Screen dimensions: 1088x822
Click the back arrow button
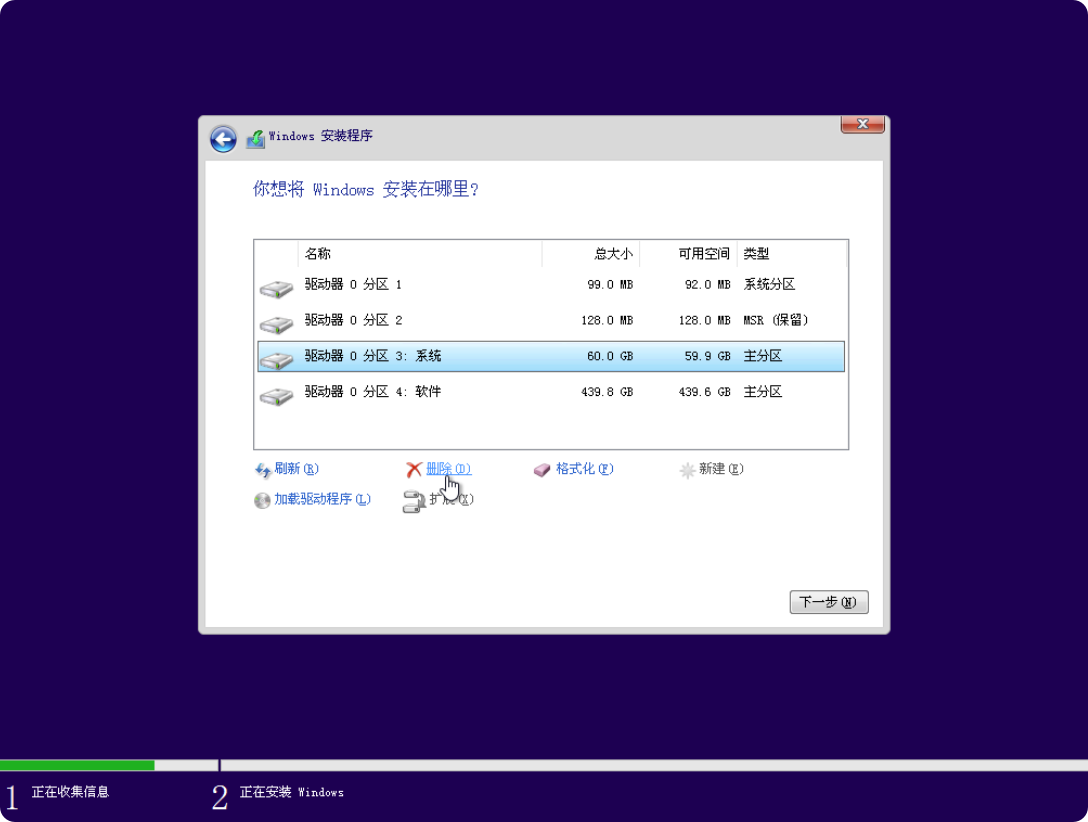(223, 139)
